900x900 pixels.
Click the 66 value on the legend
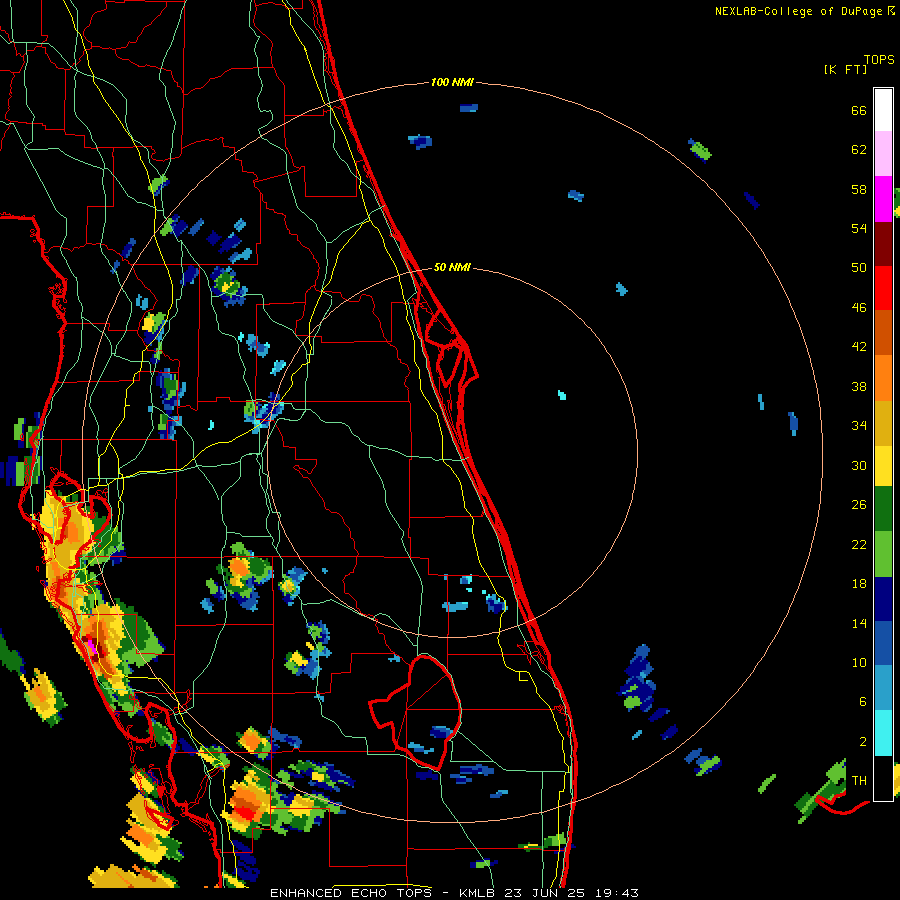(859, 110)
